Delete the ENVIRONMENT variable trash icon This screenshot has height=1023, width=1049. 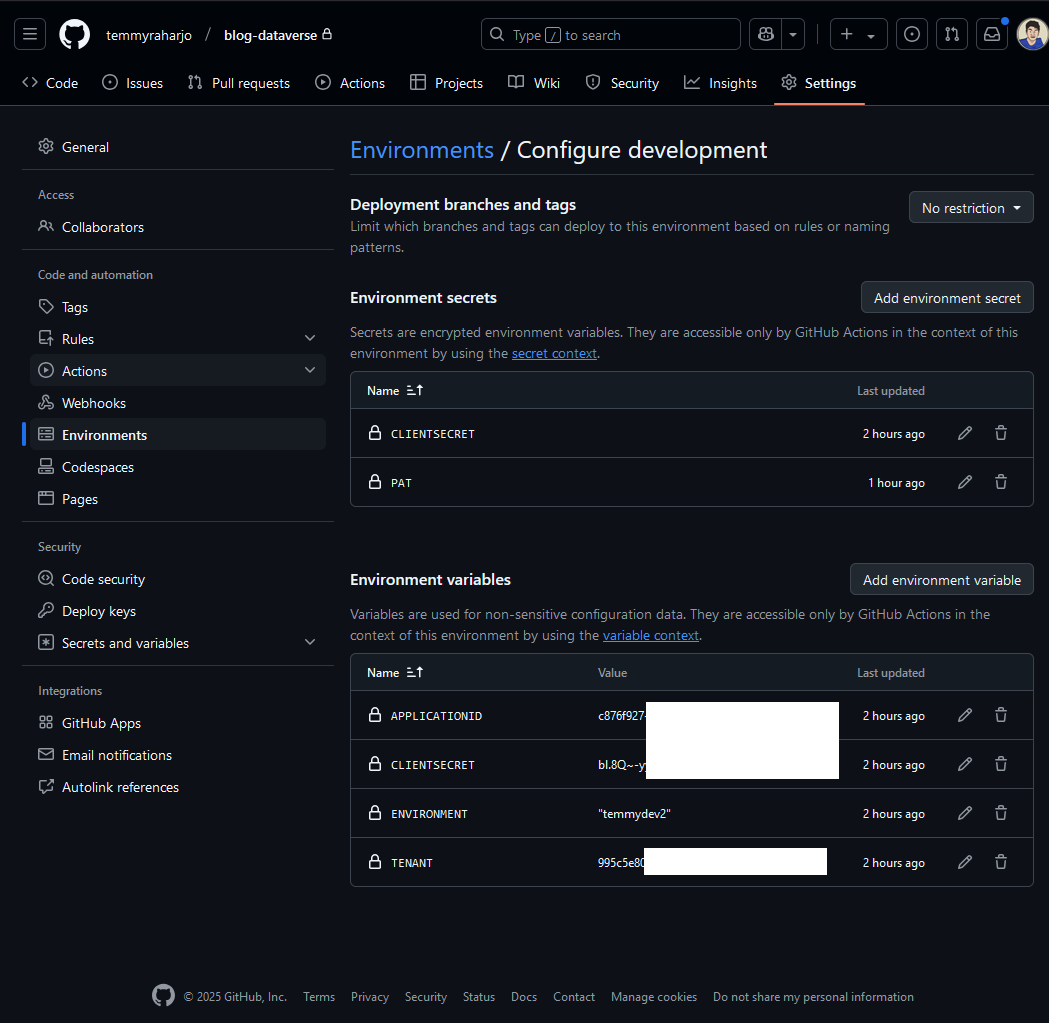point(1001,814)
